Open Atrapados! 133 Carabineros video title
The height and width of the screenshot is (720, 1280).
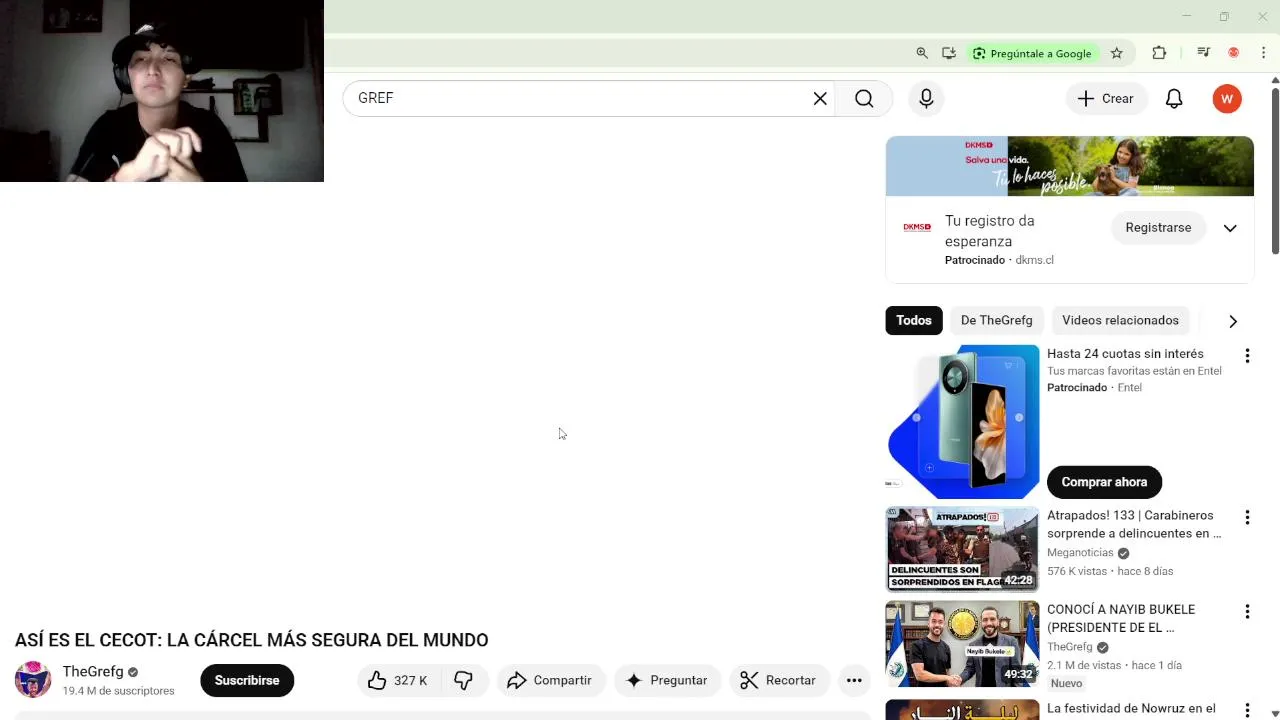1134,524
